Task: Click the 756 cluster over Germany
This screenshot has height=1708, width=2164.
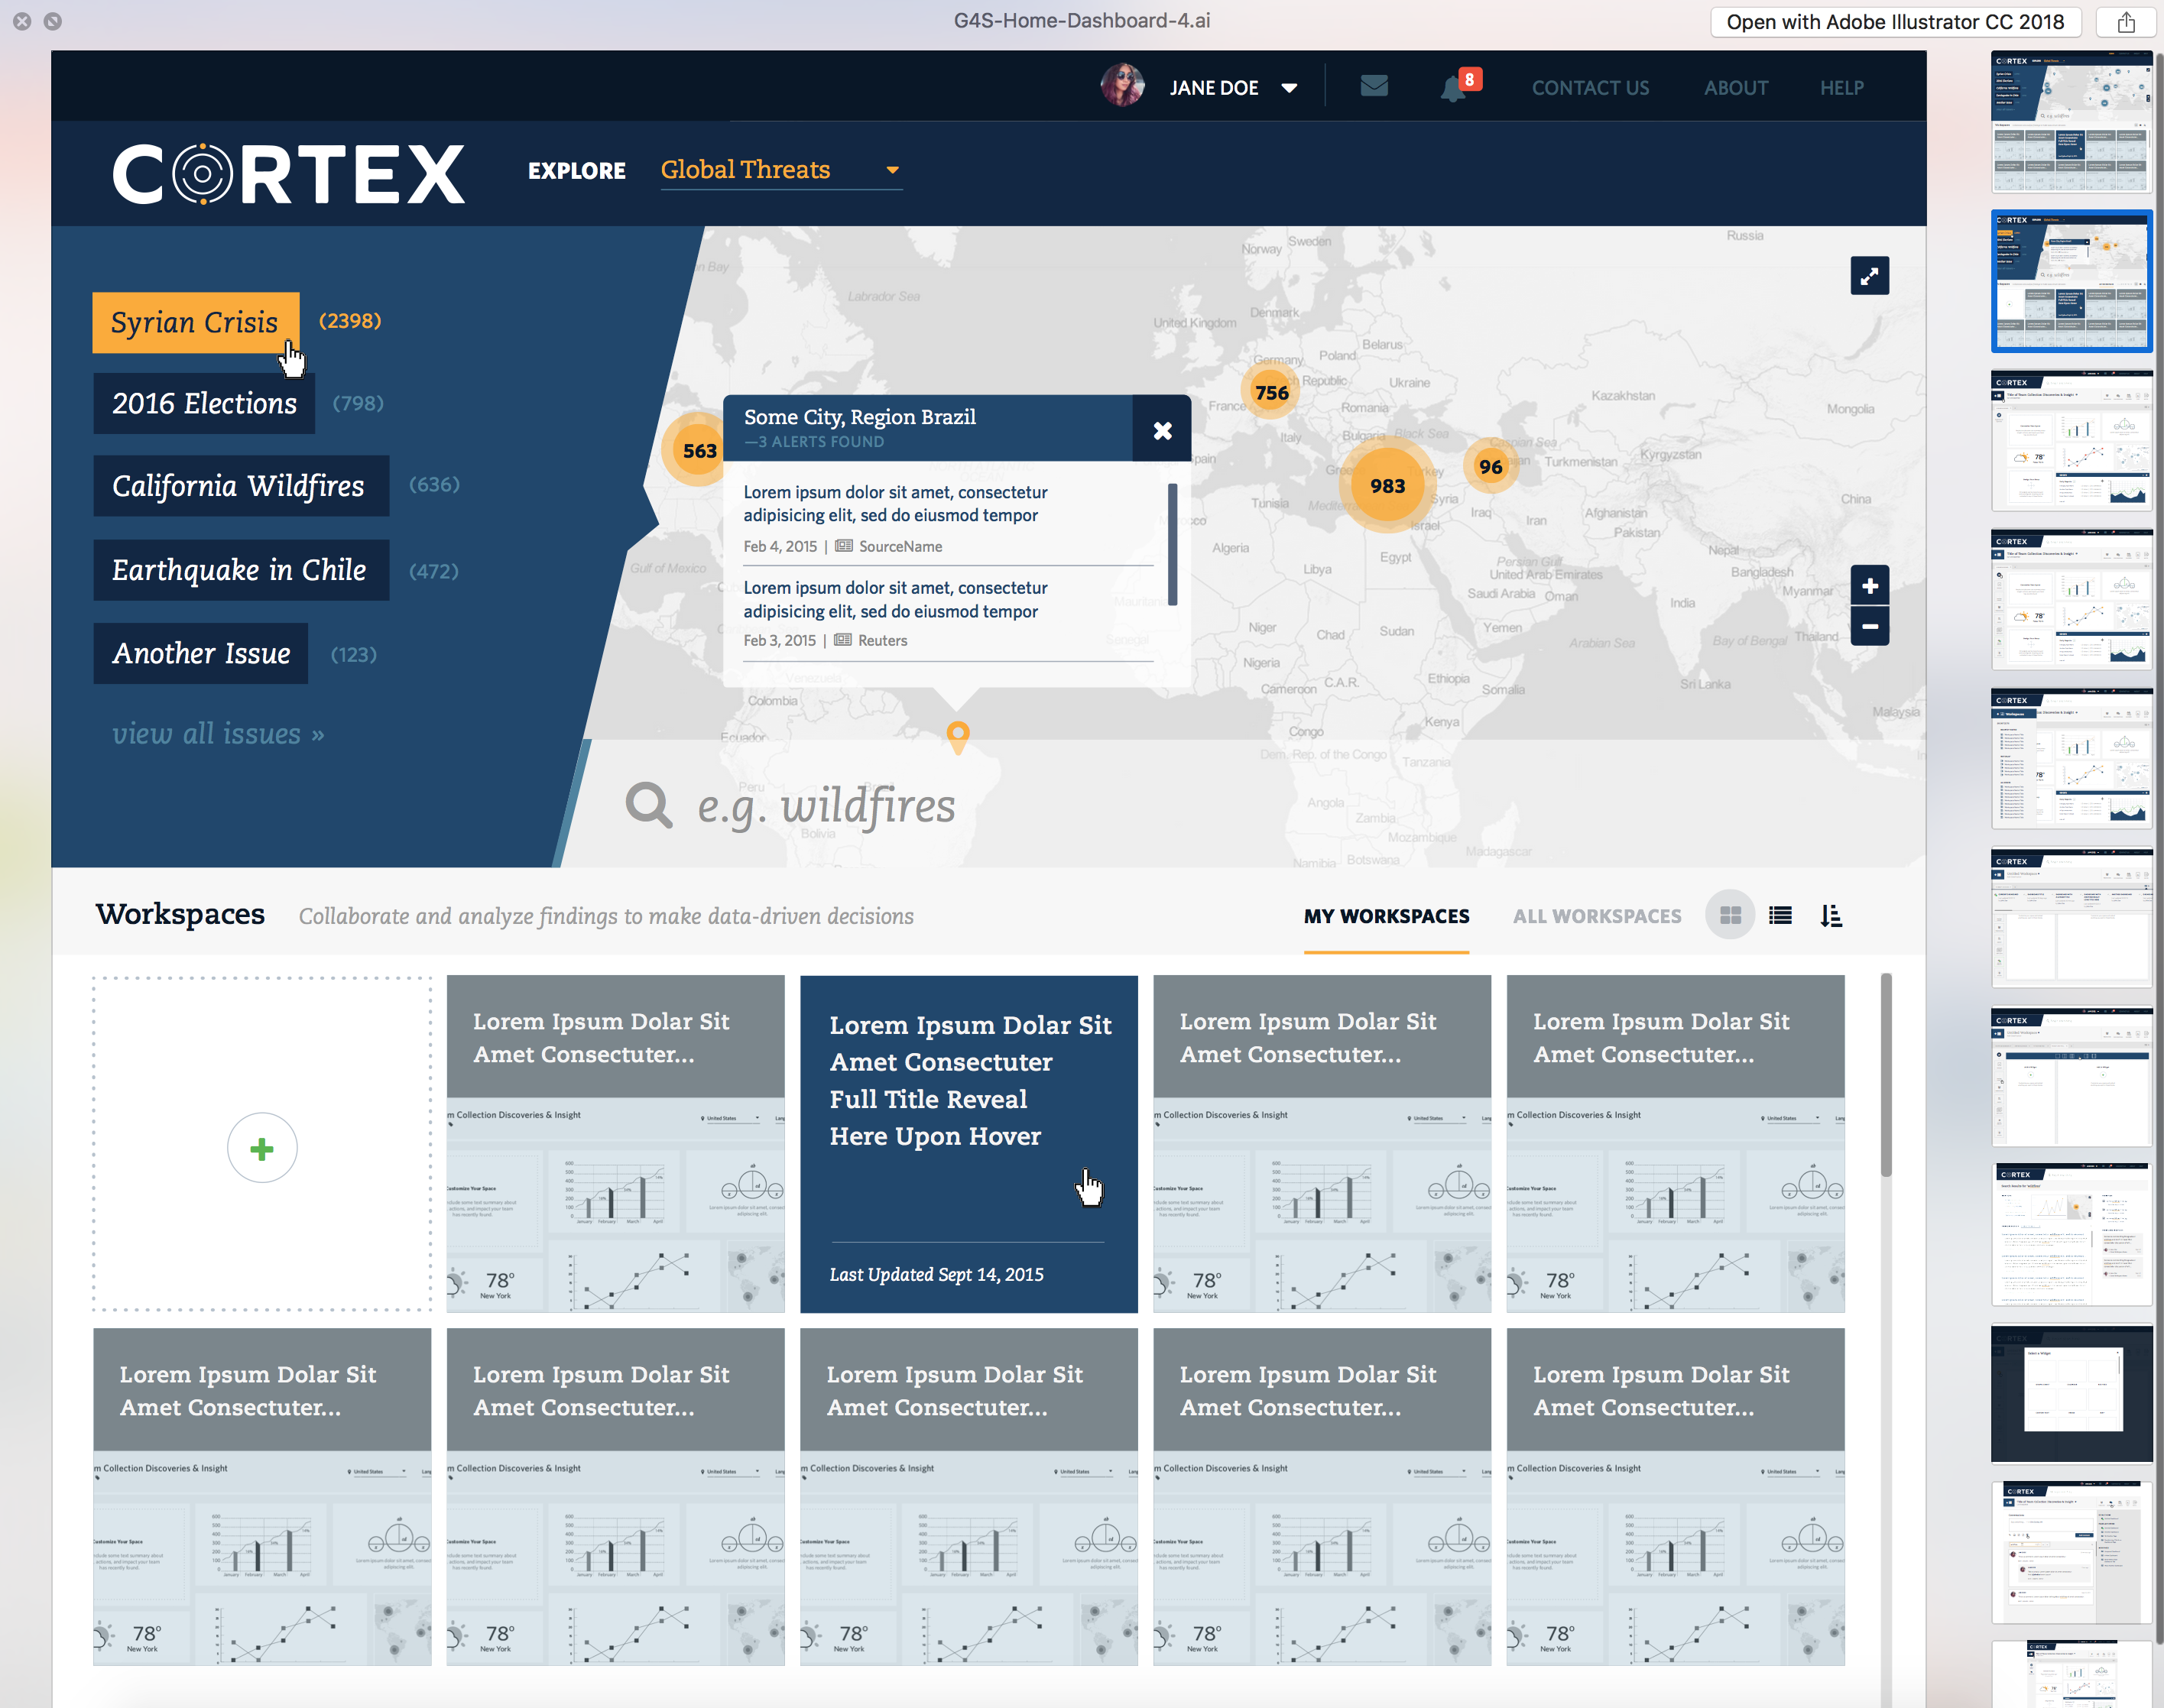Action: 1271,393
